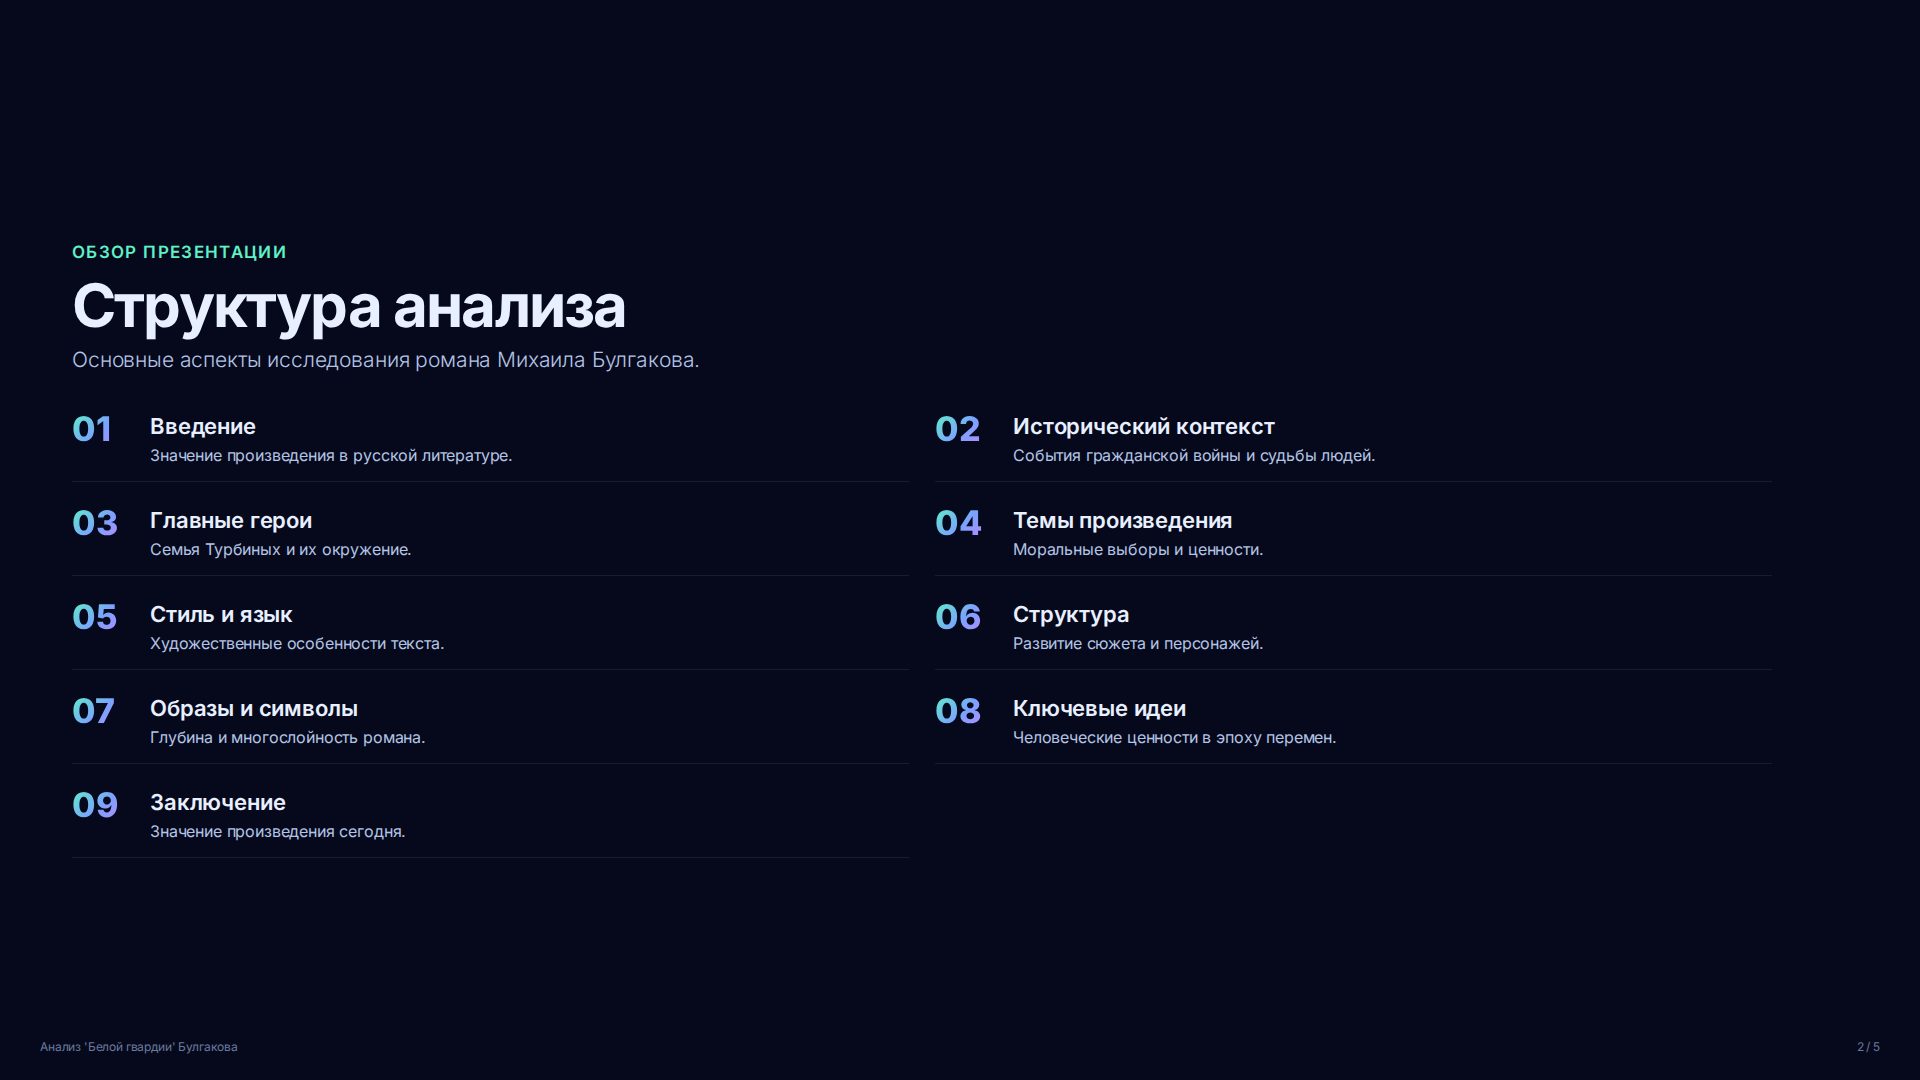1920x1080 pixels.
Task: Select 'Исторический контекст' title
Action: pyautogui.click(x=1144, y=426)
